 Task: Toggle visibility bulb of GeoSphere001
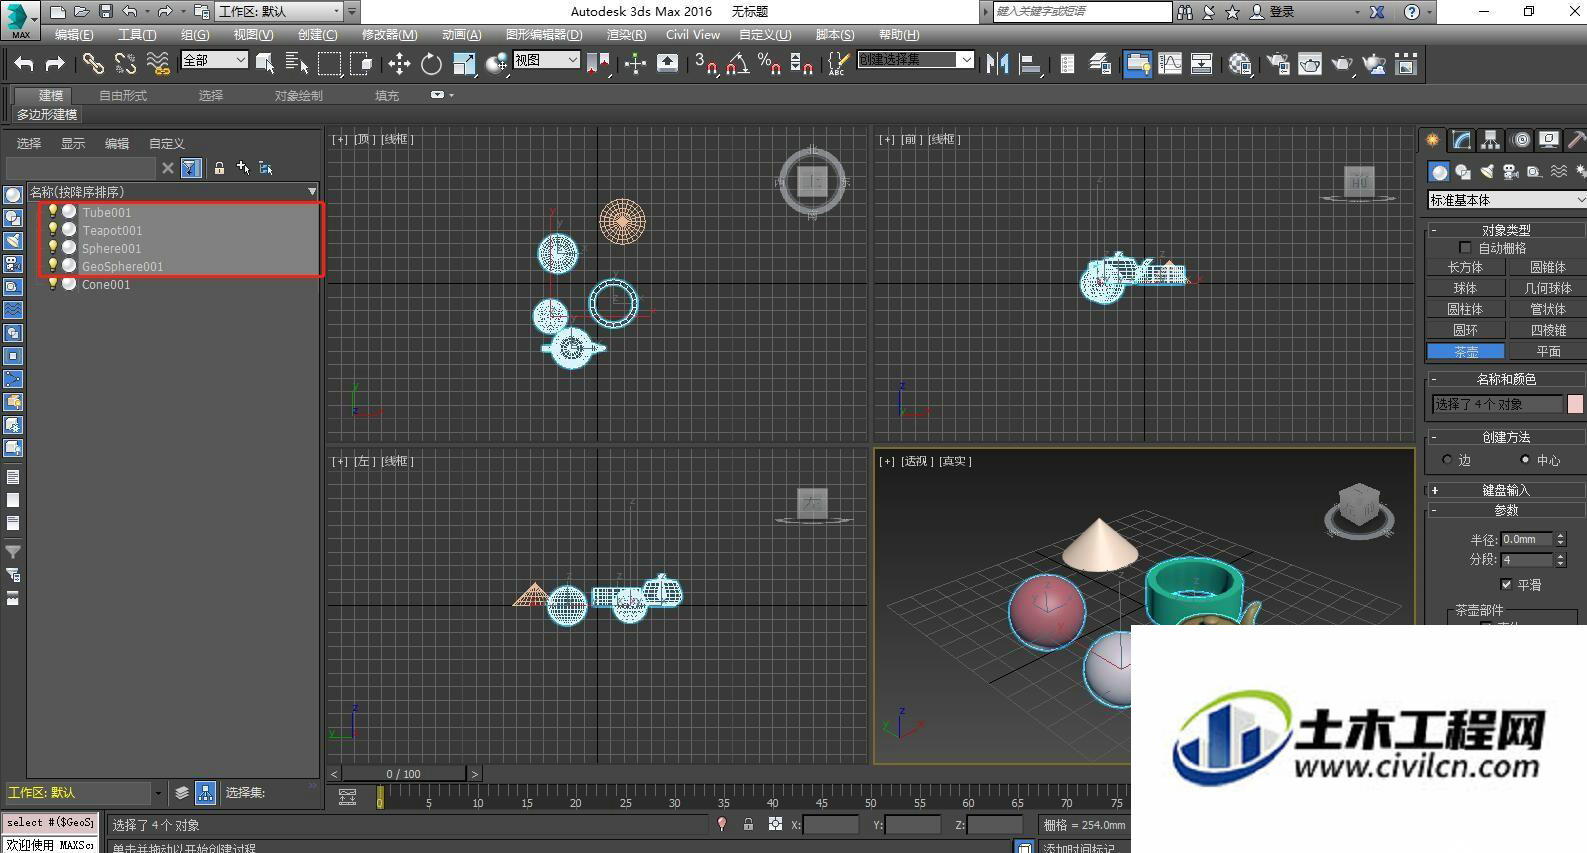pos(53,266)
